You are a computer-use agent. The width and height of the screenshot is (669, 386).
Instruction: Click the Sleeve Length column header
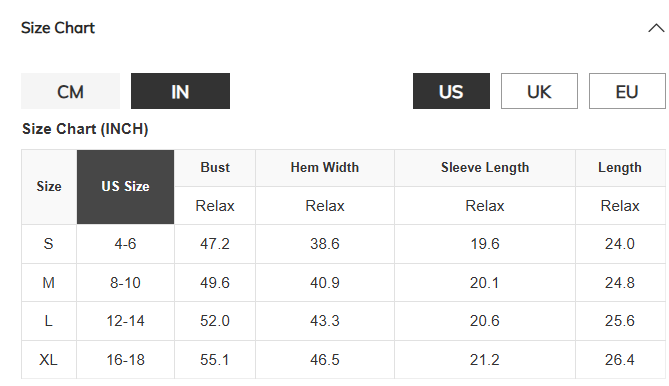pos(485,168)
